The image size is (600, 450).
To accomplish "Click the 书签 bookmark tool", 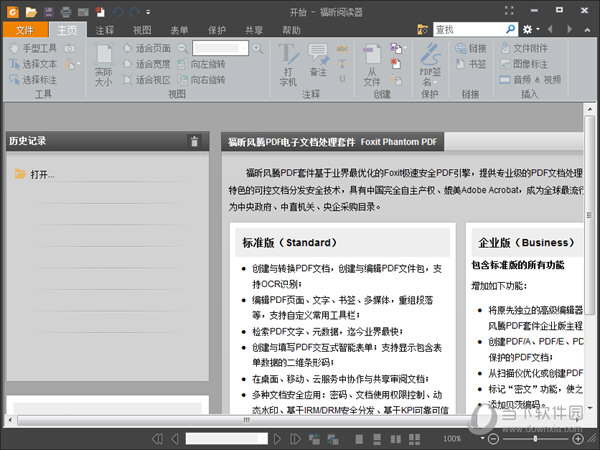I will click(x=471, y=64).
